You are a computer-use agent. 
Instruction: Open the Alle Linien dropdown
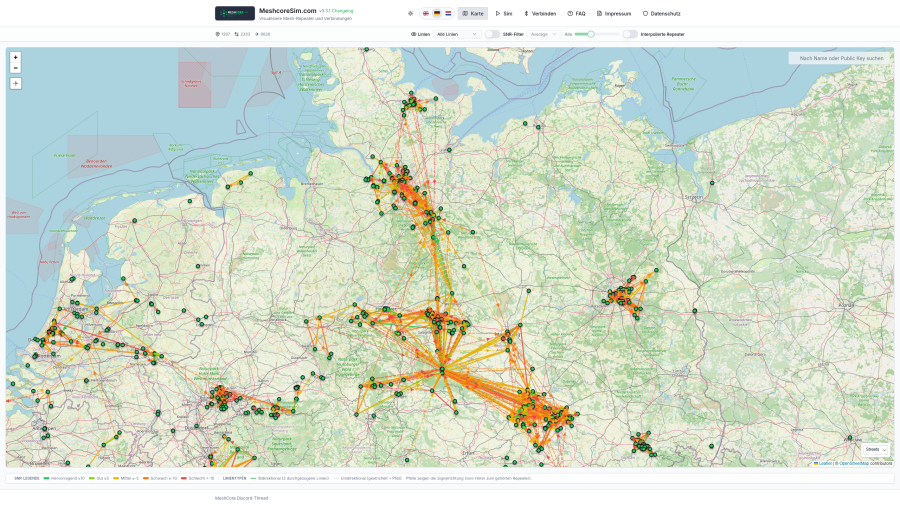(x=457, y=34)
